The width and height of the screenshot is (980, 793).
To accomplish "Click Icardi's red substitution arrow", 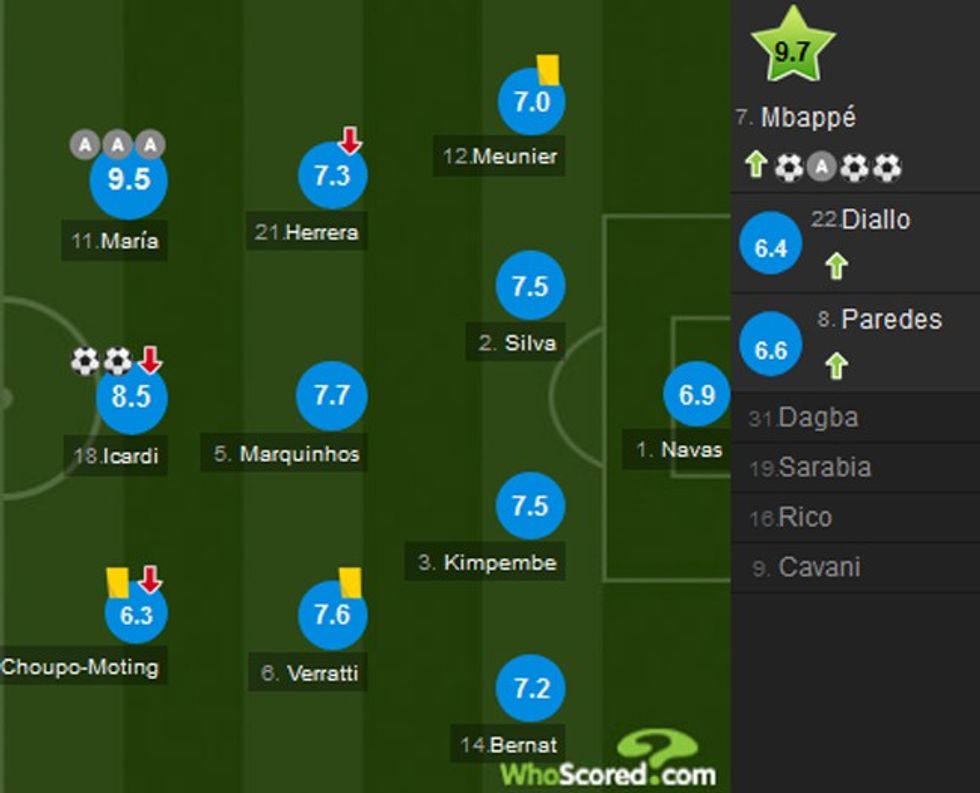I will pyautogui.click(x=149, y=359).
